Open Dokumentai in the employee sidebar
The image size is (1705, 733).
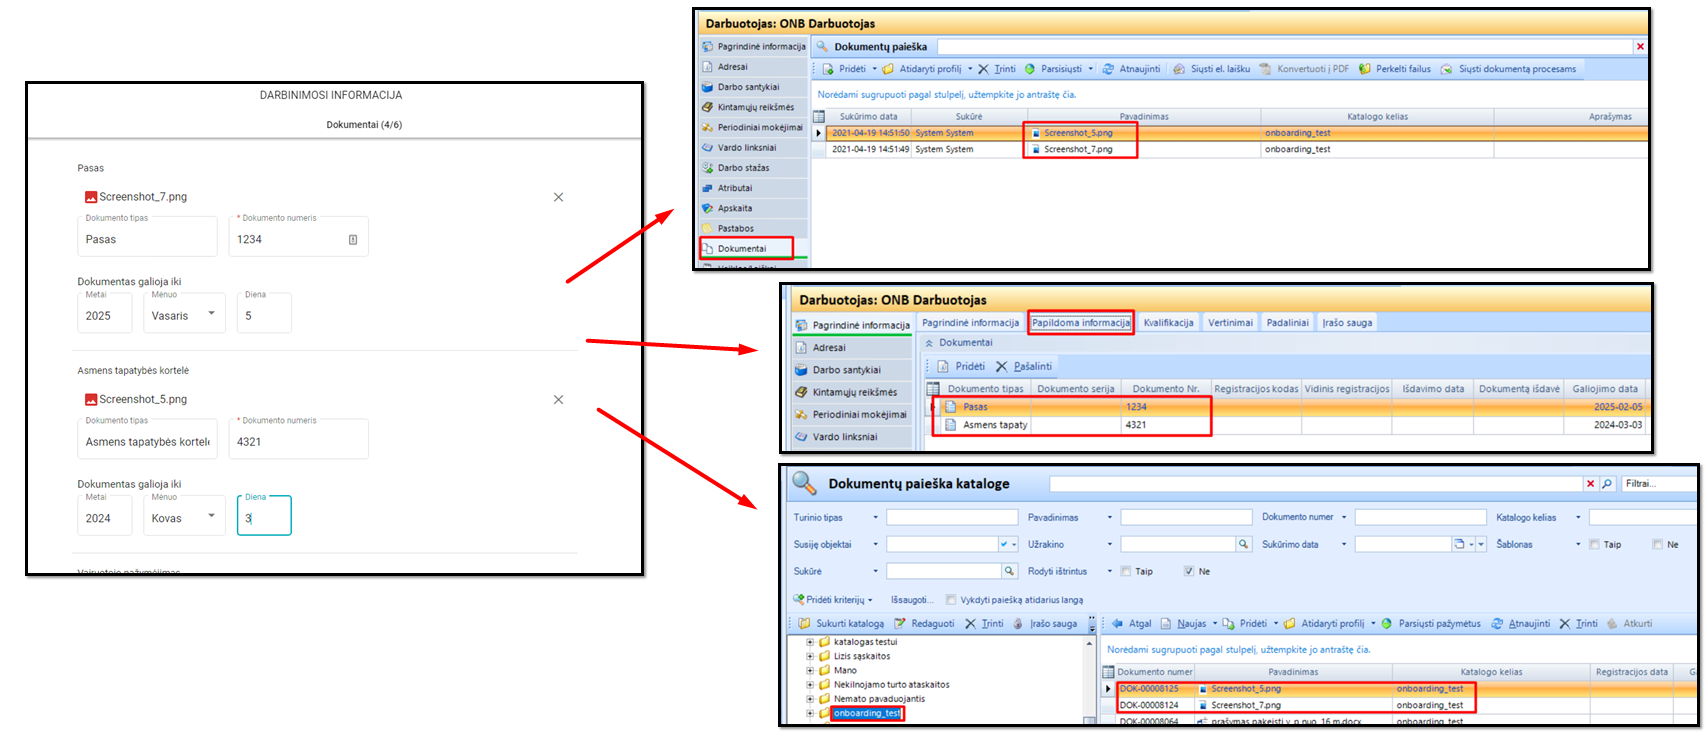(x=742, y=249)
